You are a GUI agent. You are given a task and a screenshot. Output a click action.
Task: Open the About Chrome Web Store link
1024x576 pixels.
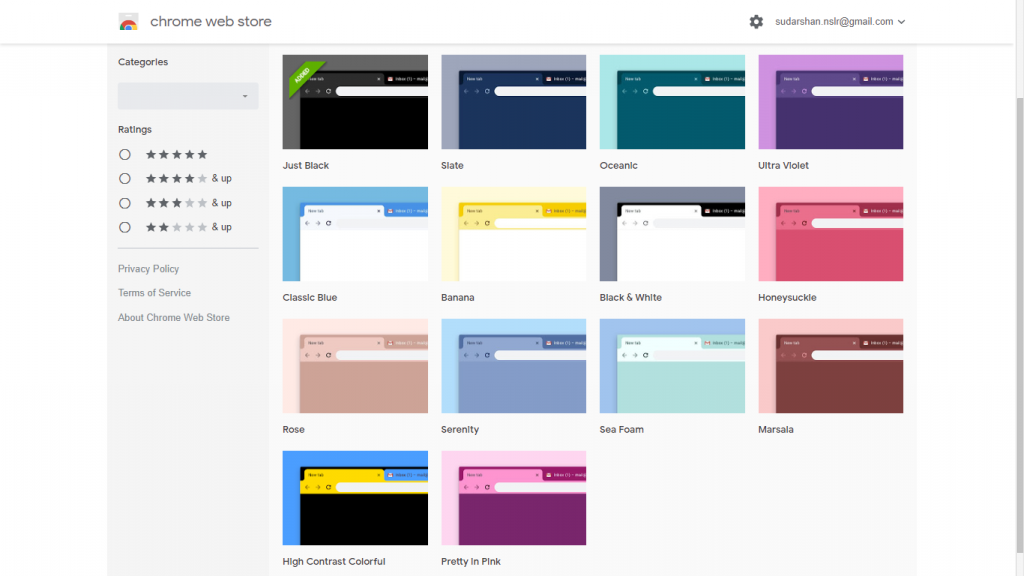pos(174,317)
